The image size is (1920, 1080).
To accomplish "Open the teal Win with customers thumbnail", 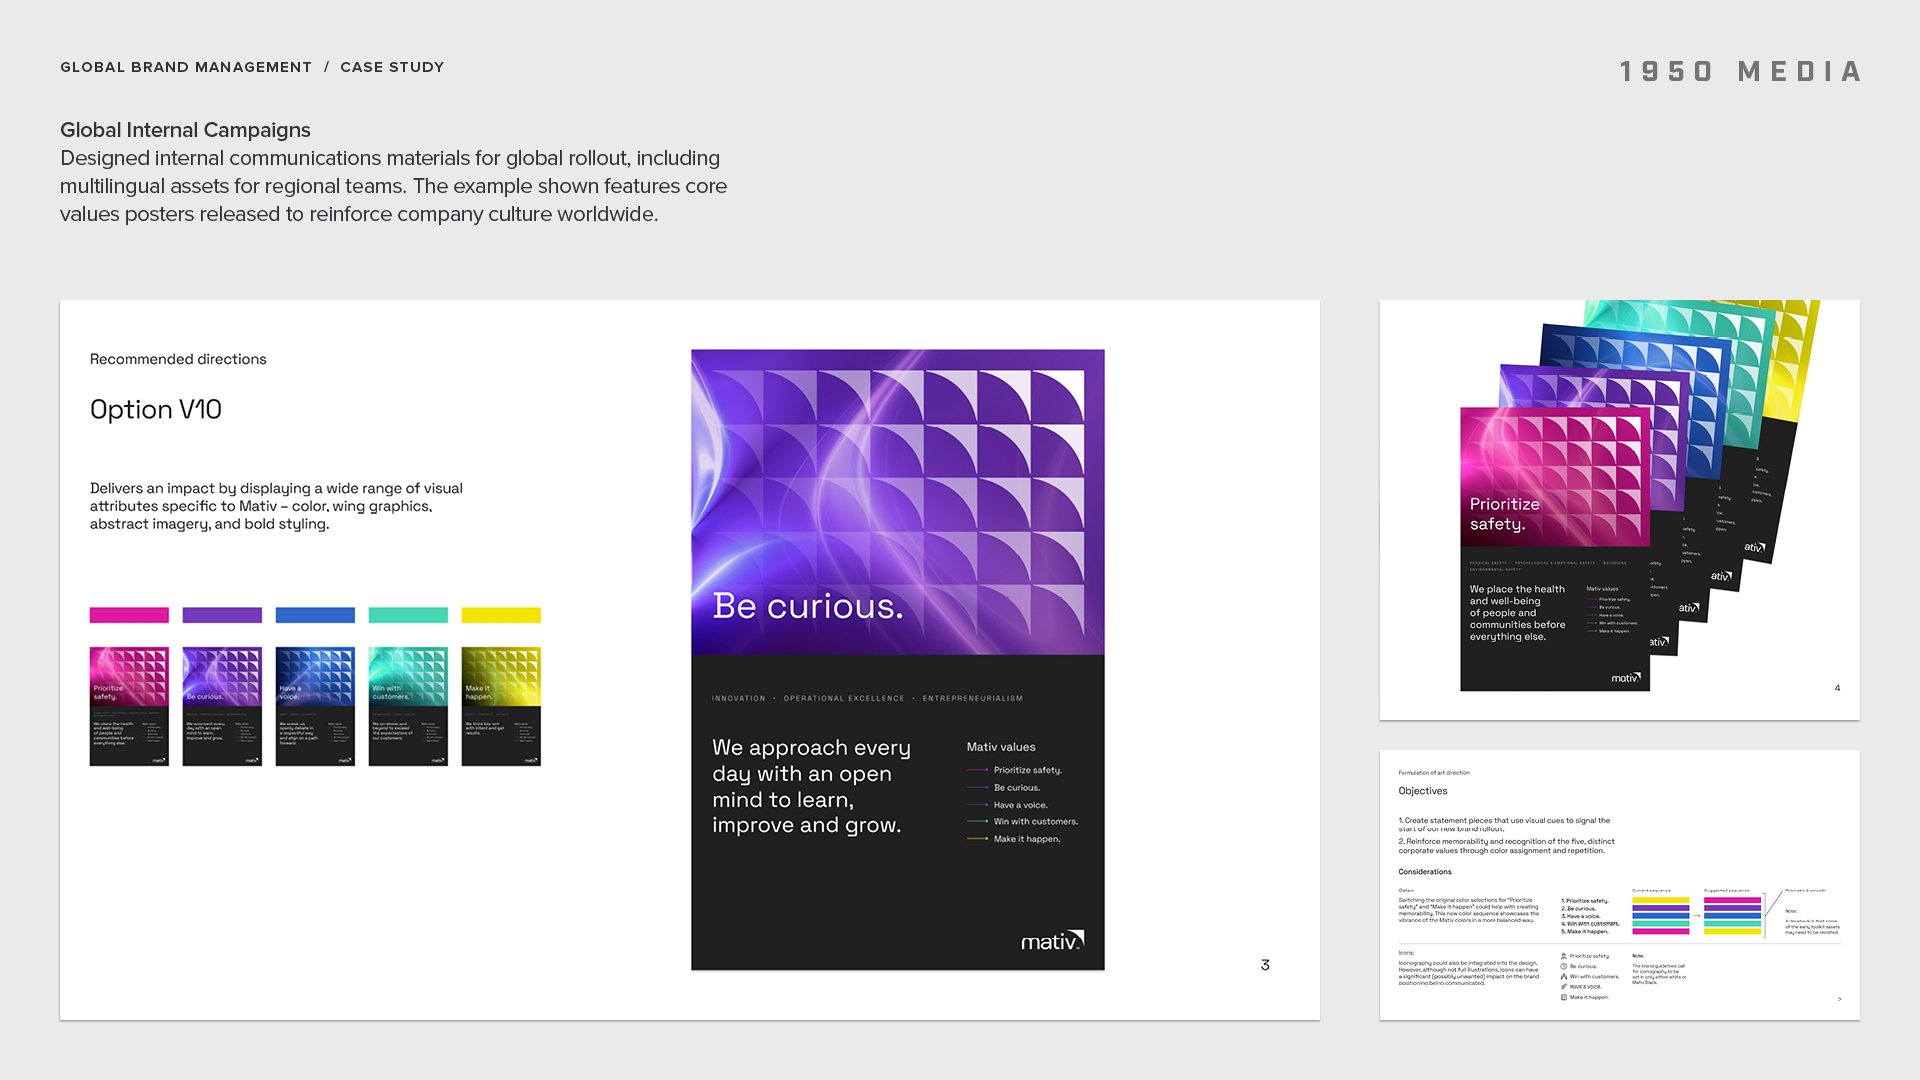I will point(408,706).
